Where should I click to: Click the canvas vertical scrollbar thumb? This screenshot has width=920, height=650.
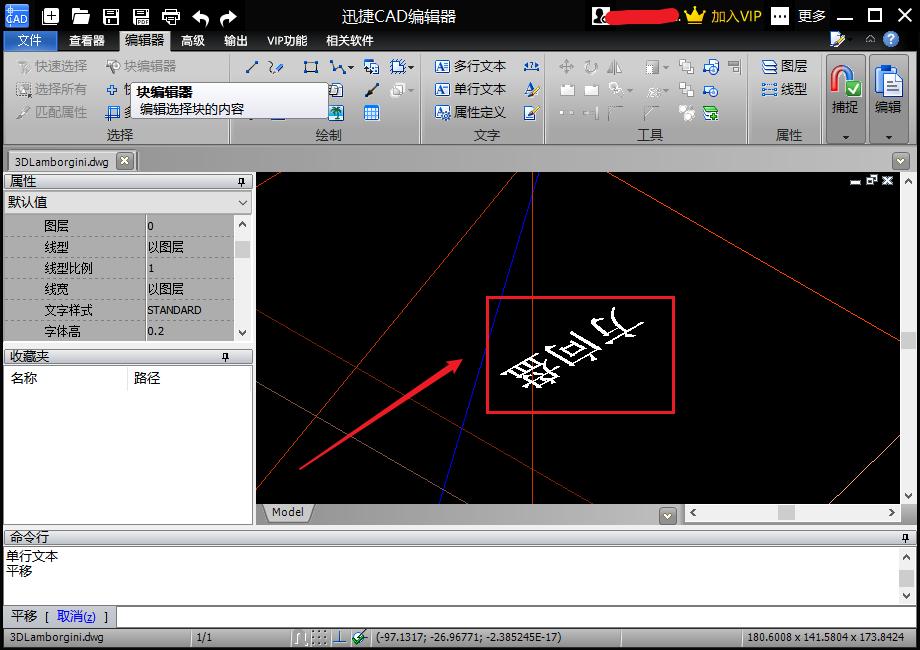coord(908,340)
